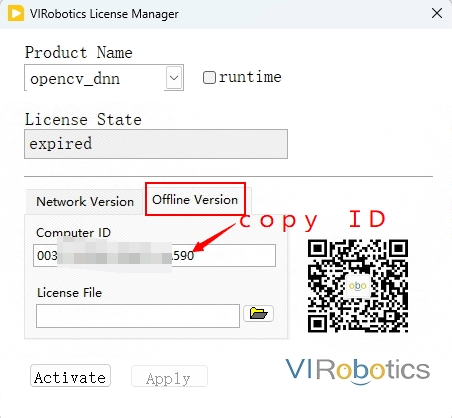Click the License State label
The image size is (452, 418).
pyautogui.click(x=83, y=119)
